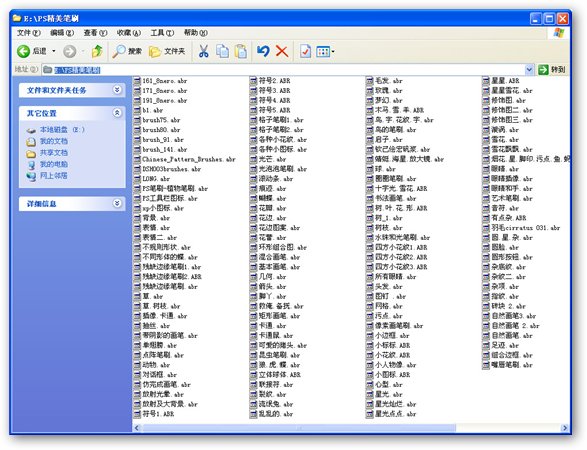Delete with the red X icon

pyautogui.click(x=282, y=51)
